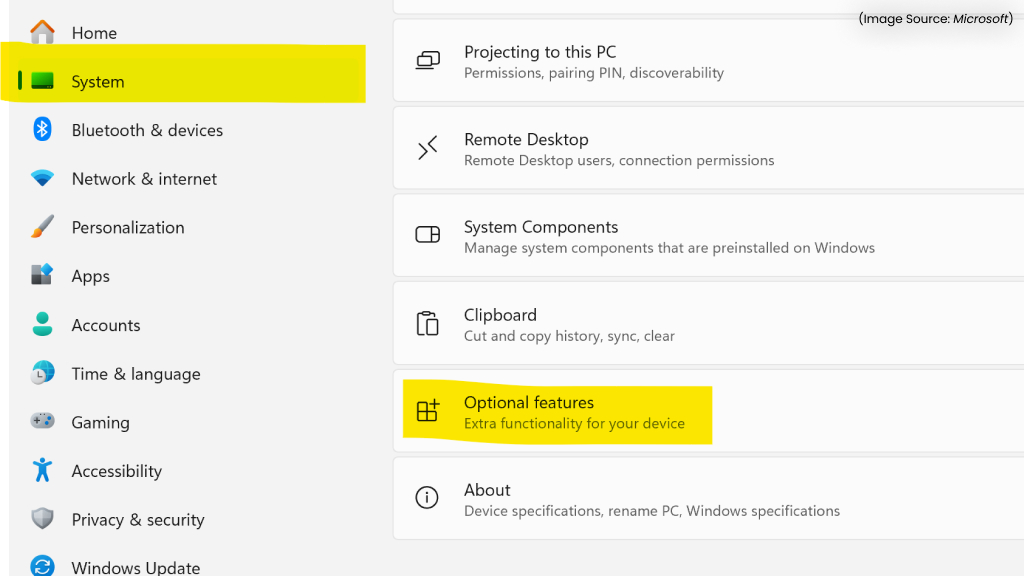The image size is (1024, 576).
Task: Click the Remote Desktop icon
Action: coord(427,149)
